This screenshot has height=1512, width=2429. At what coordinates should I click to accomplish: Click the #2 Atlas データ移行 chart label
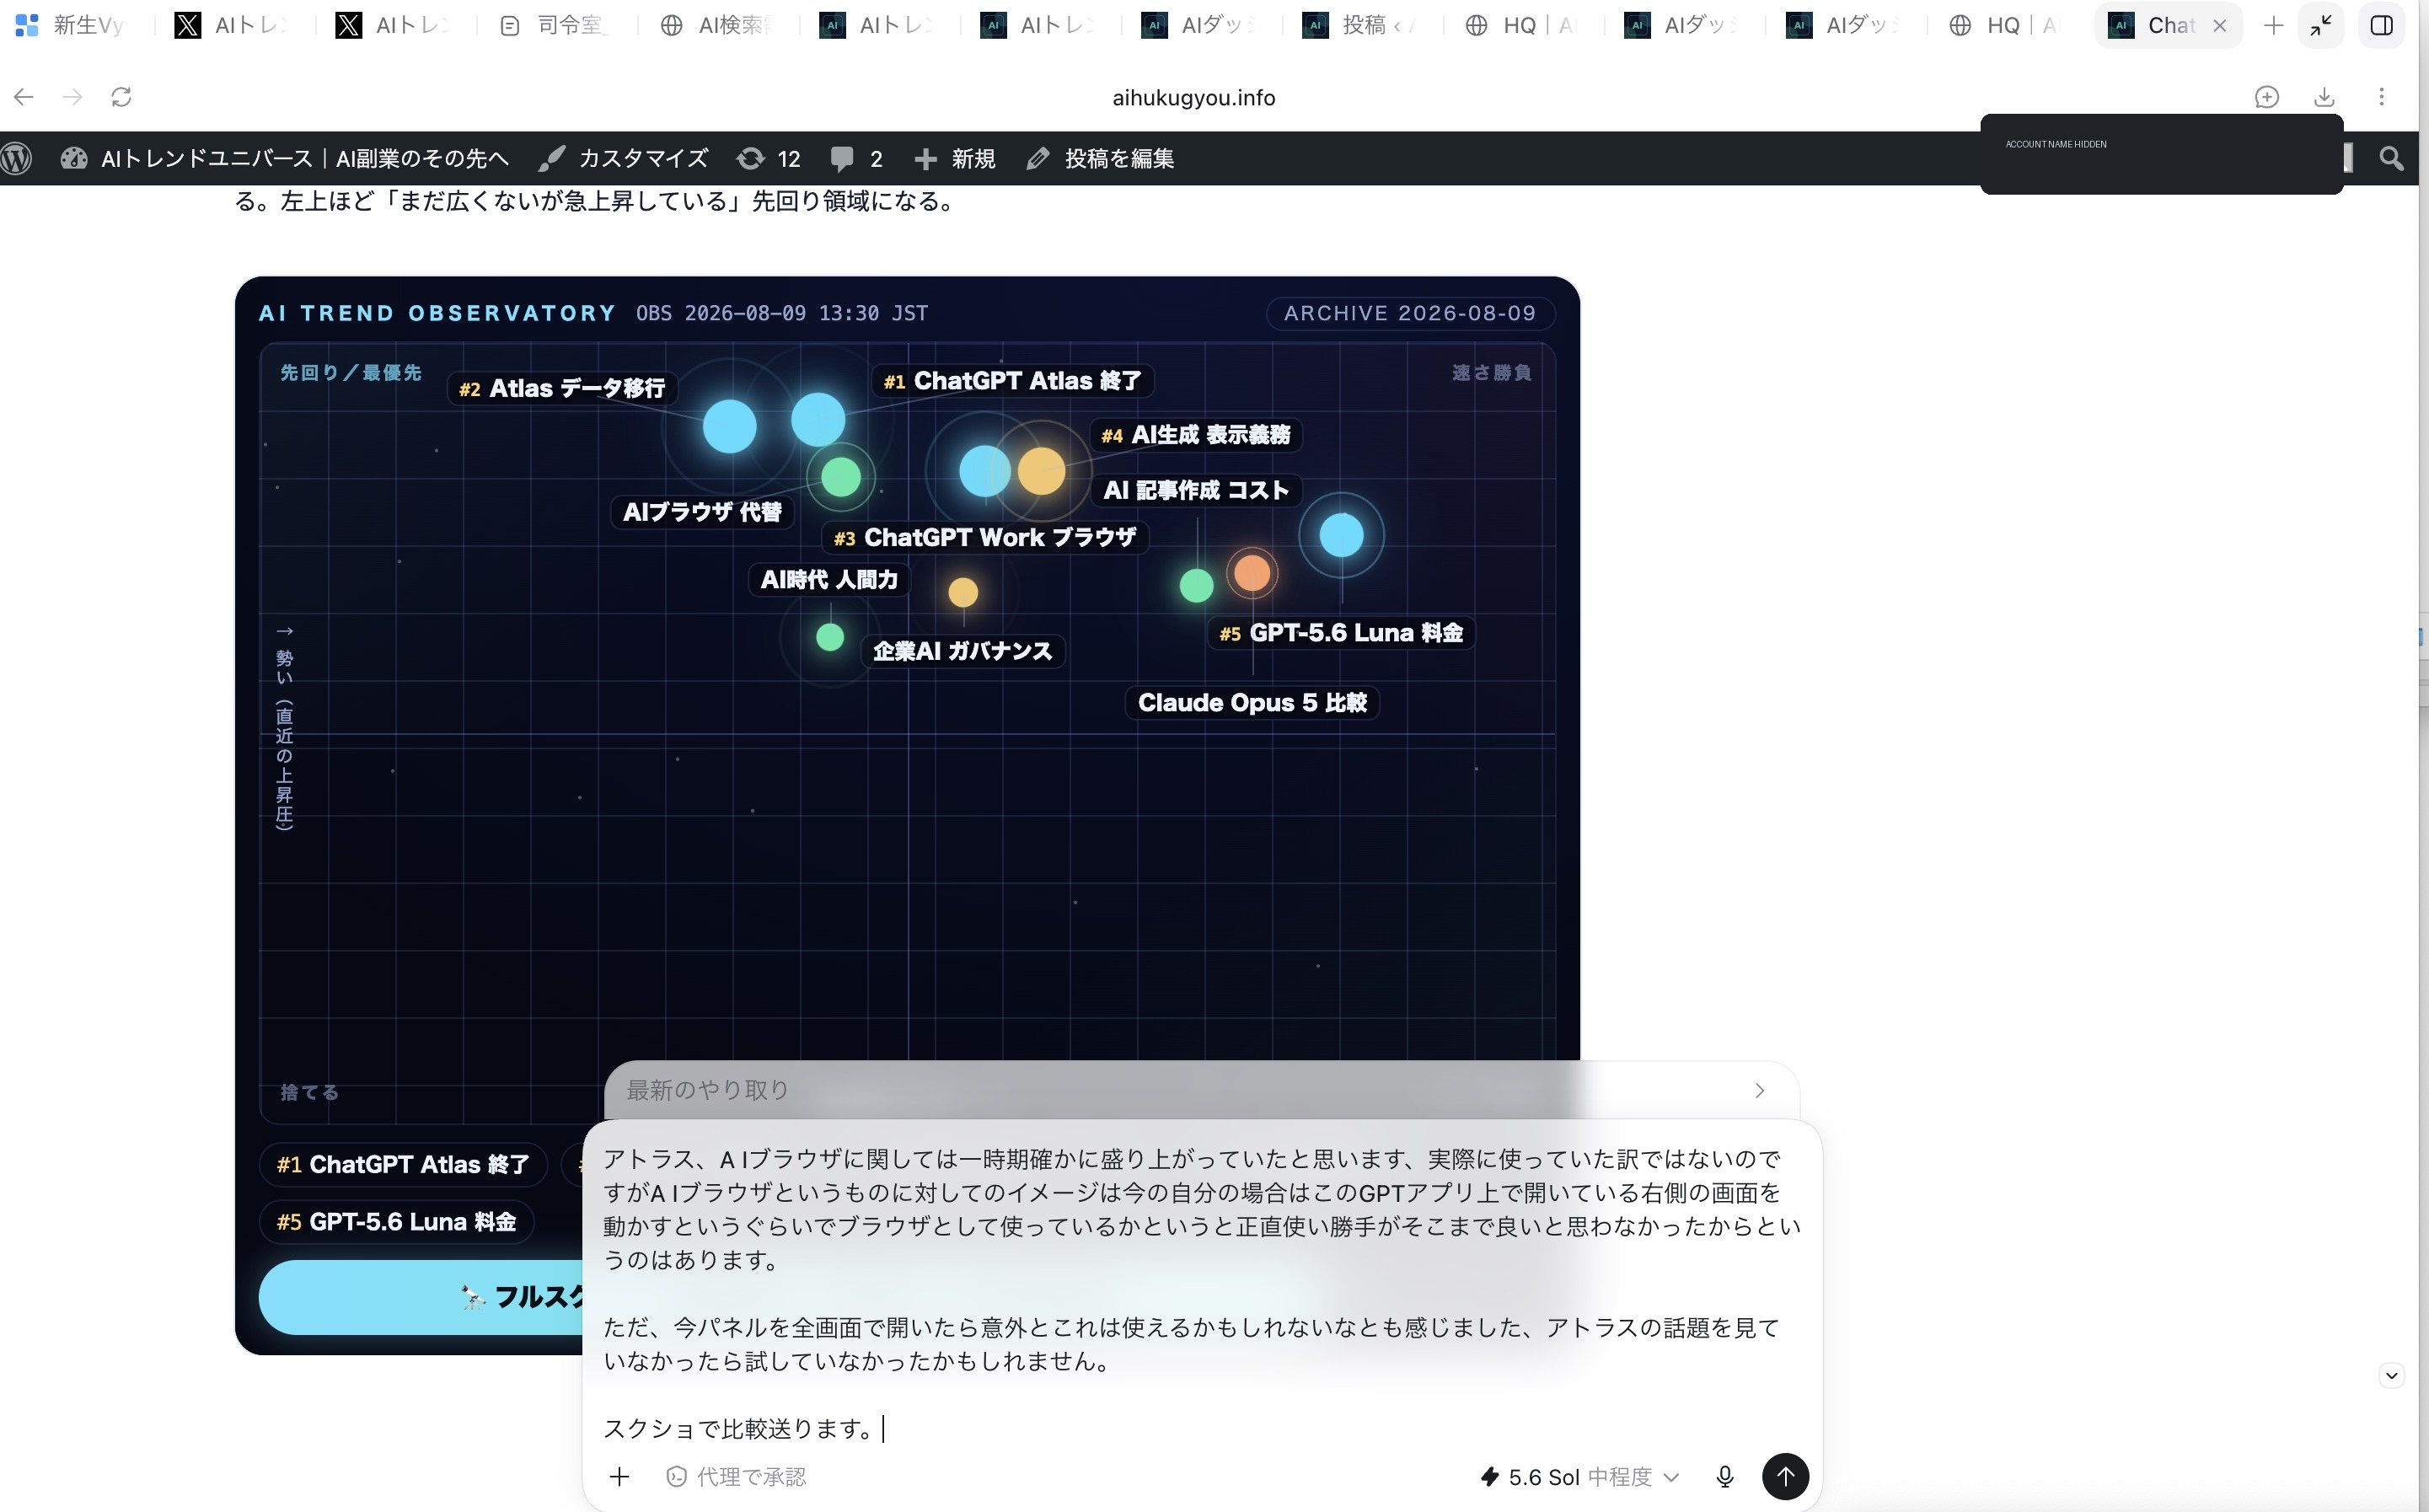point(562,388)
